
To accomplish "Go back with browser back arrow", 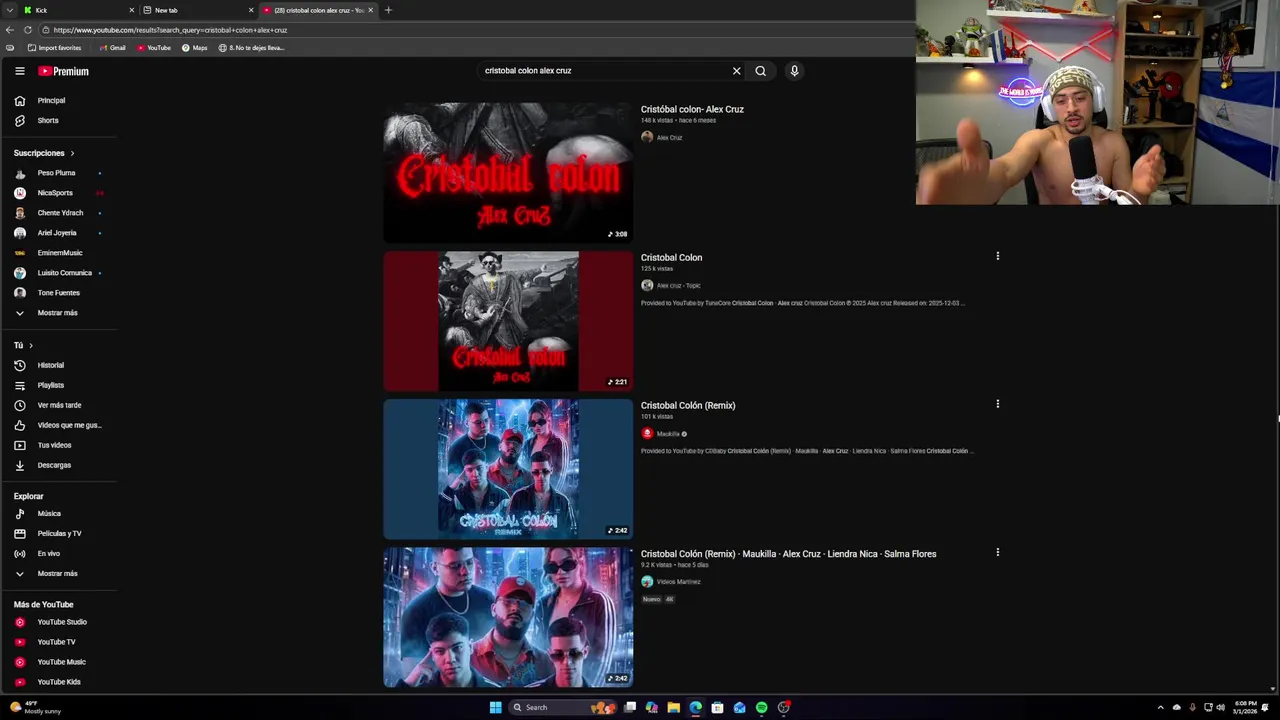I will click(x=9, y=30).
